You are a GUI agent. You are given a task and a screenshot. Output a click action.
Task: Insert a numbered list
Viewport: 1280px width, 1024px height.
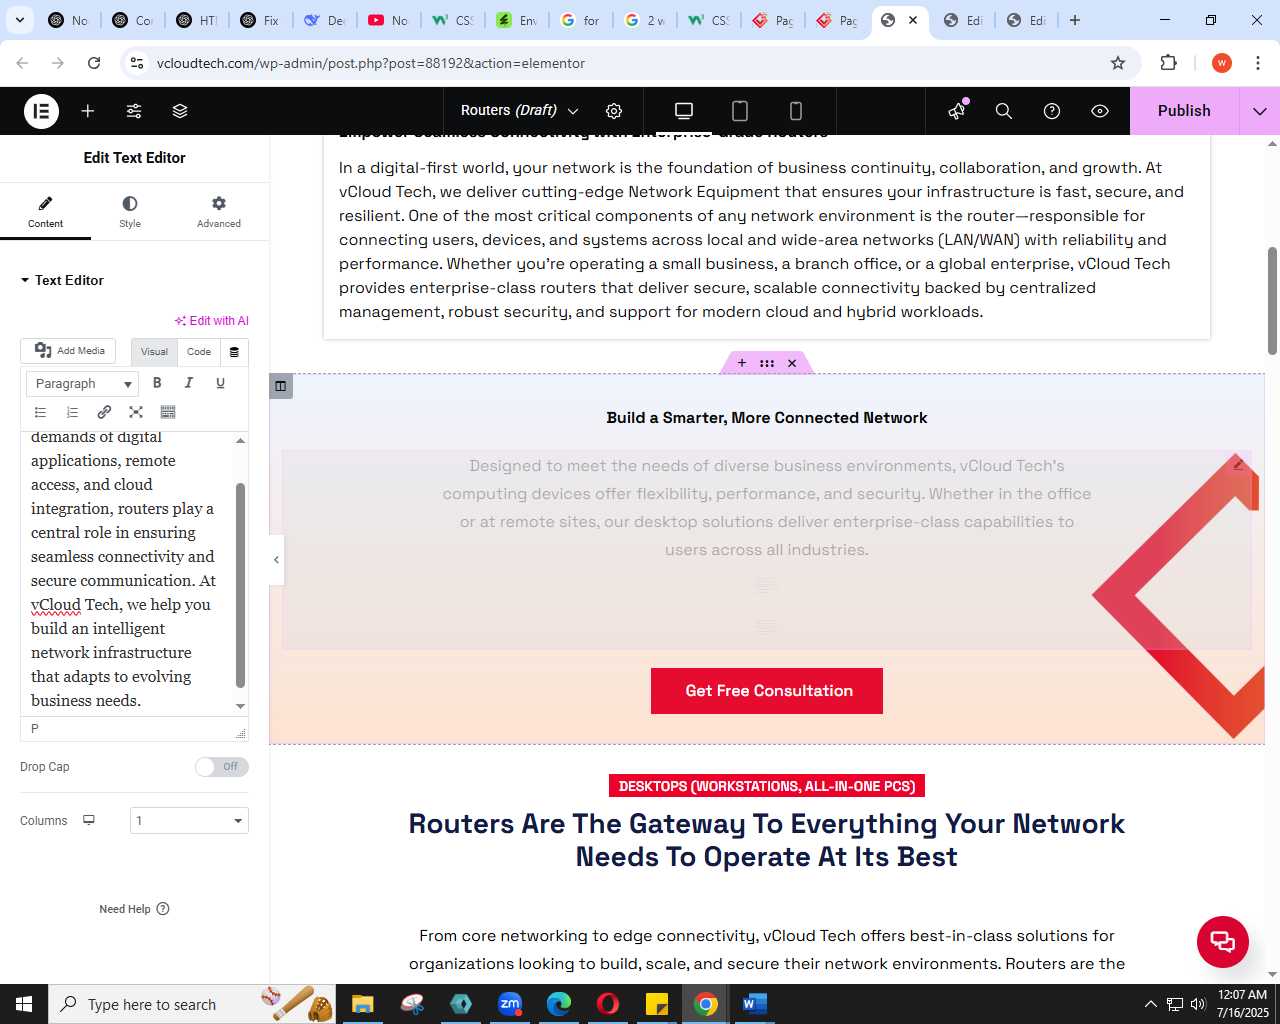(x=72, y=412)
